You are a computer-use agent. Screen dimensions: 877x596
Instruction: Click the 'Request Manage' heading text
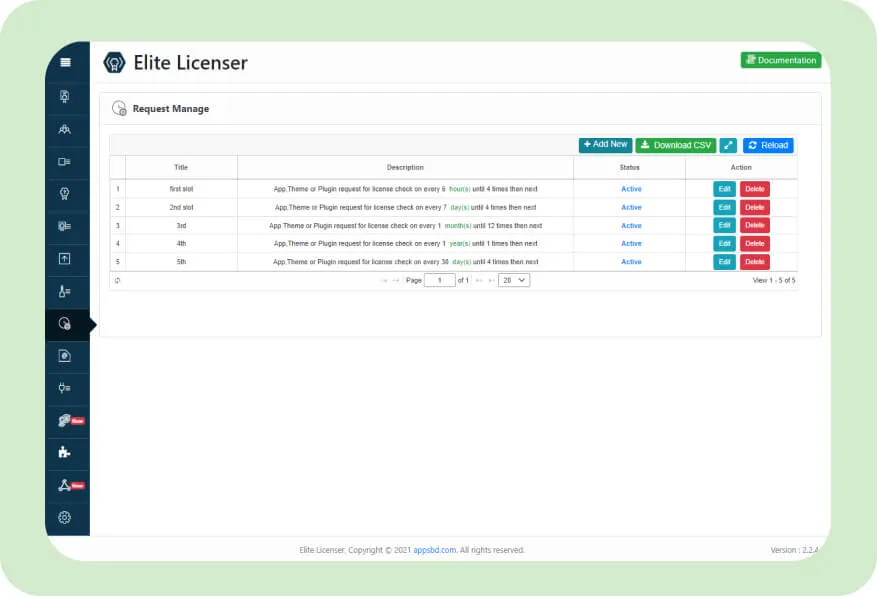[171, 108]
